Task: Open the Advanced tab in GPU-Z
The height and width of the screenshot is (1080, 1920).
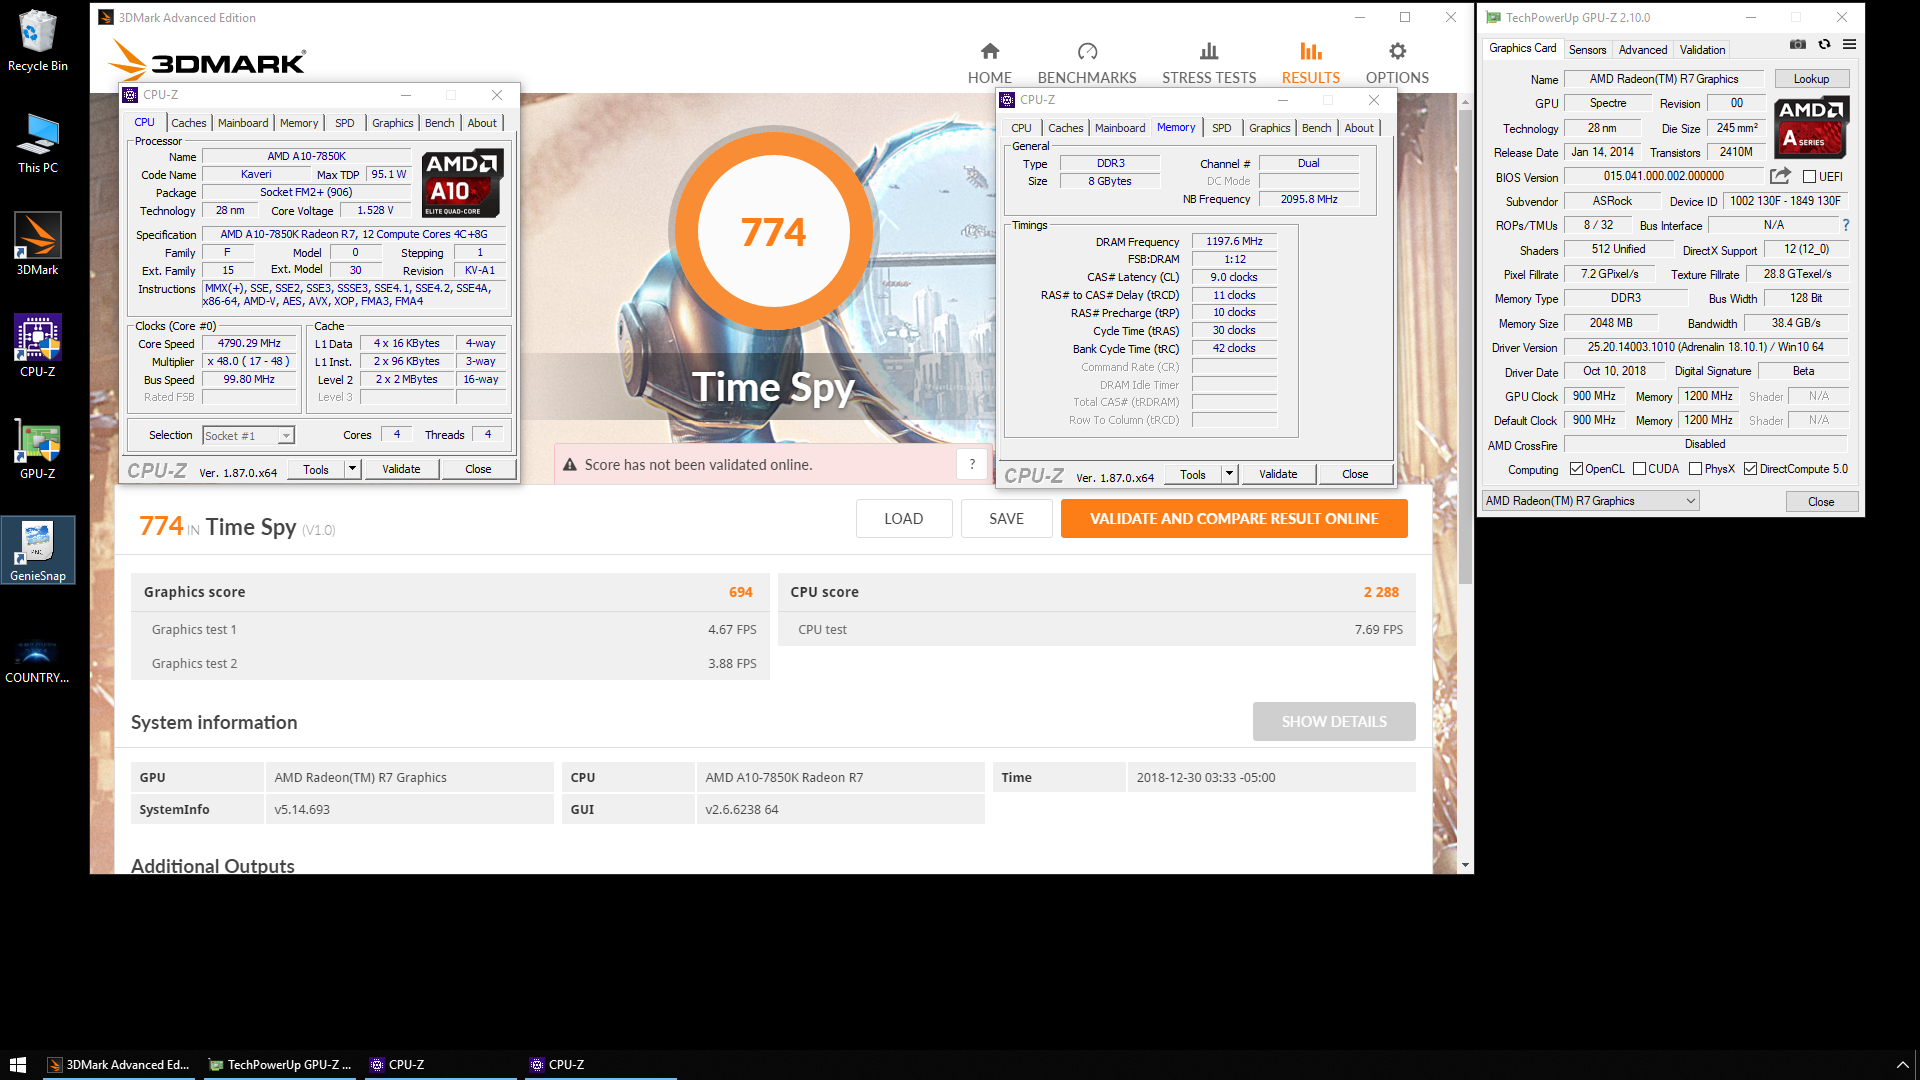Action: (1643, 50)
